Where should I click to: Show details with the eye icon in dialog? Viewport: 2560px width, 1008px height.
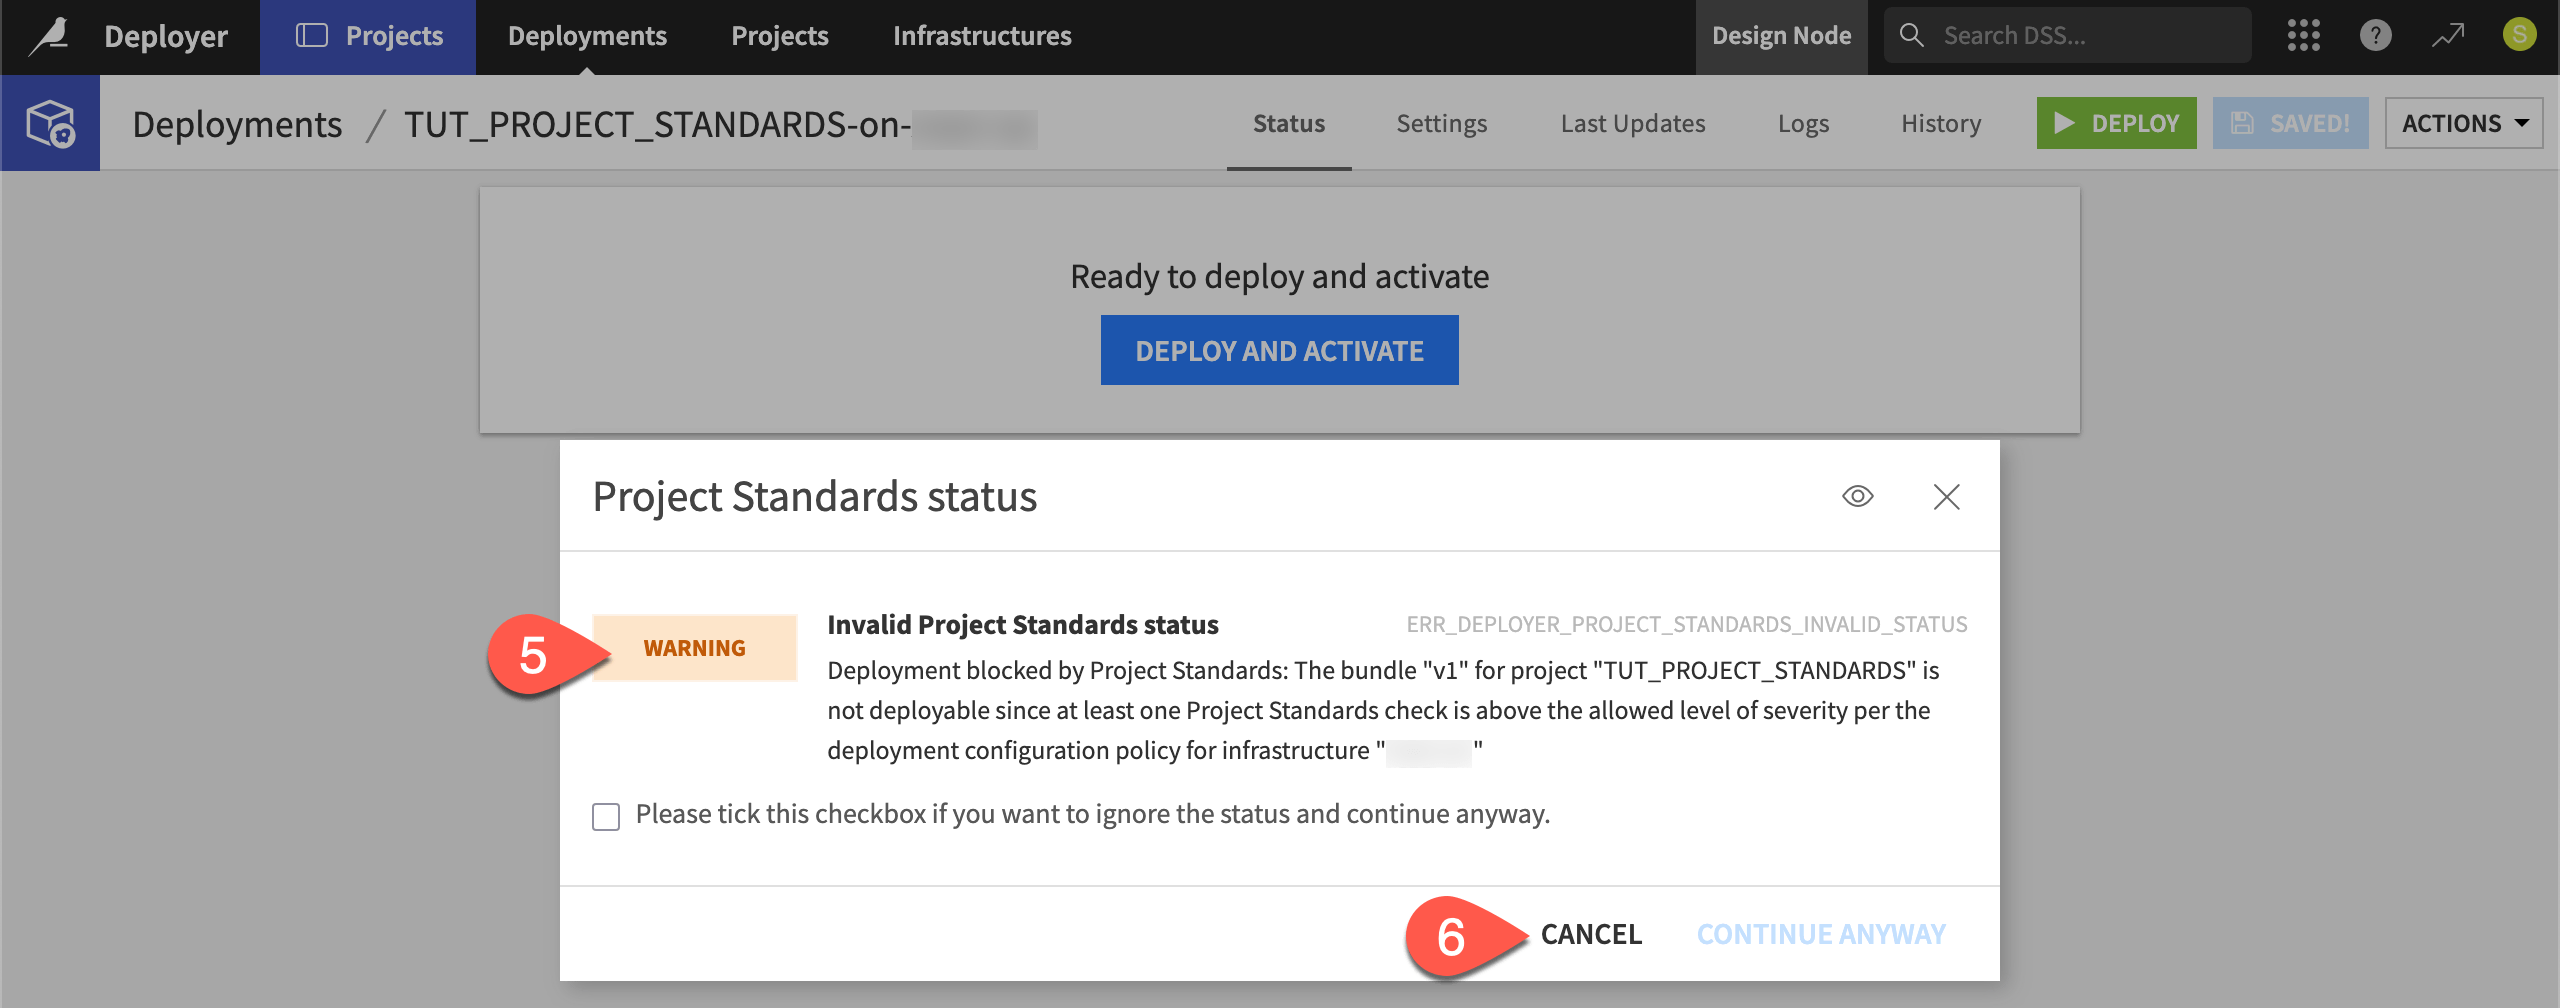coord(1857,496)
